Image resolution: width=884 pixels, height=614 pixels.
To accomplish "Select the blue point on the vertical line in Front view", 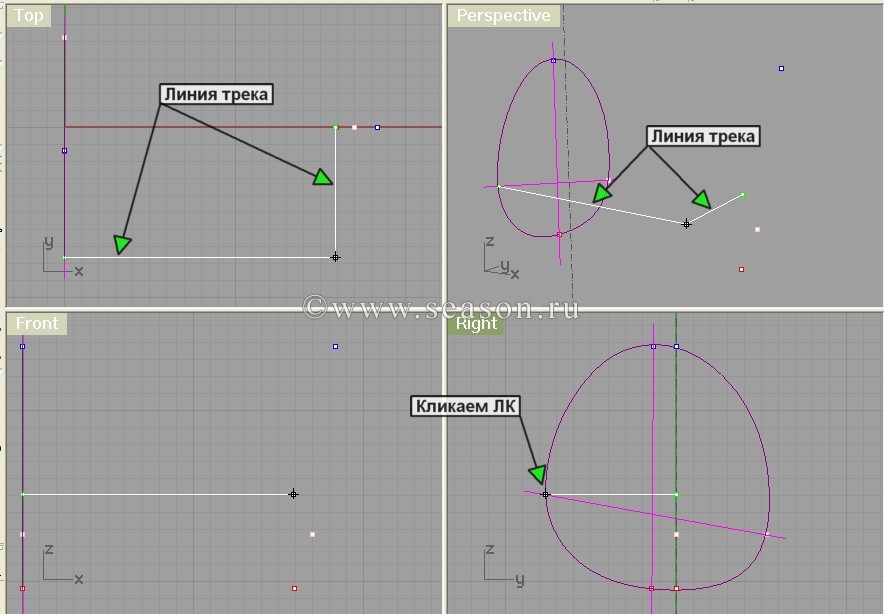I will 23,346.
